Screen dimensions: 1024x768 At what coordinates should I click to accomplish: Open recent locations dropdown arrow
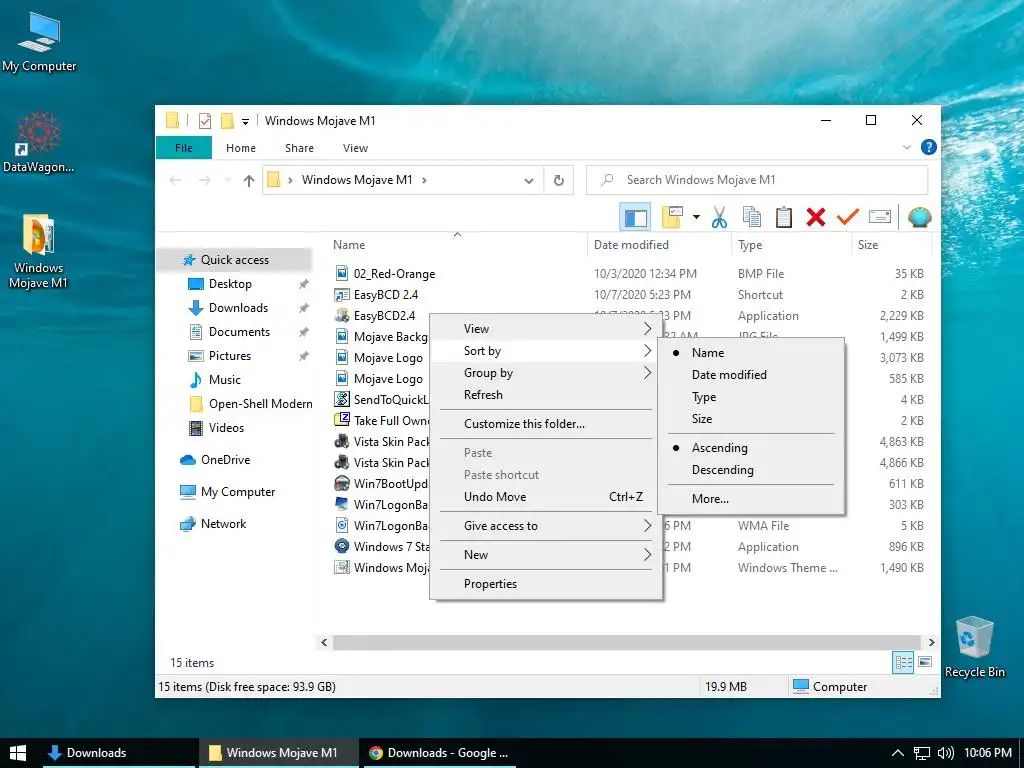[228, 180]
